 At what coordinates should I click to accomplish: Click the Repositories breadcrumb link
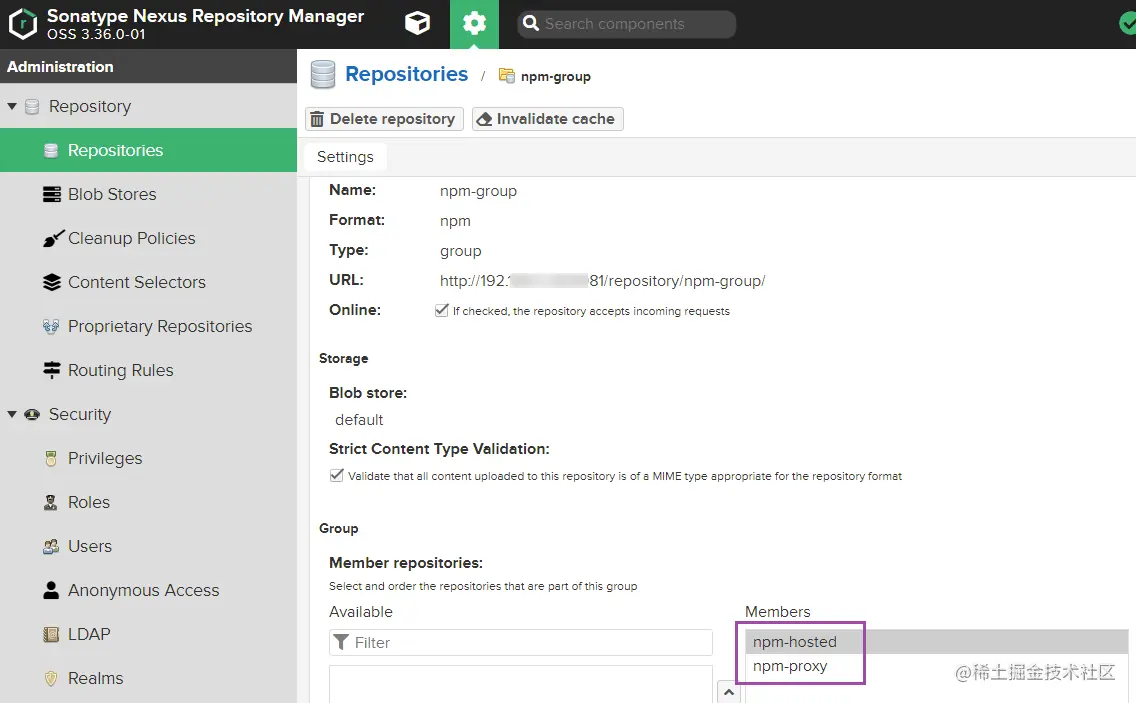point(406,74)
